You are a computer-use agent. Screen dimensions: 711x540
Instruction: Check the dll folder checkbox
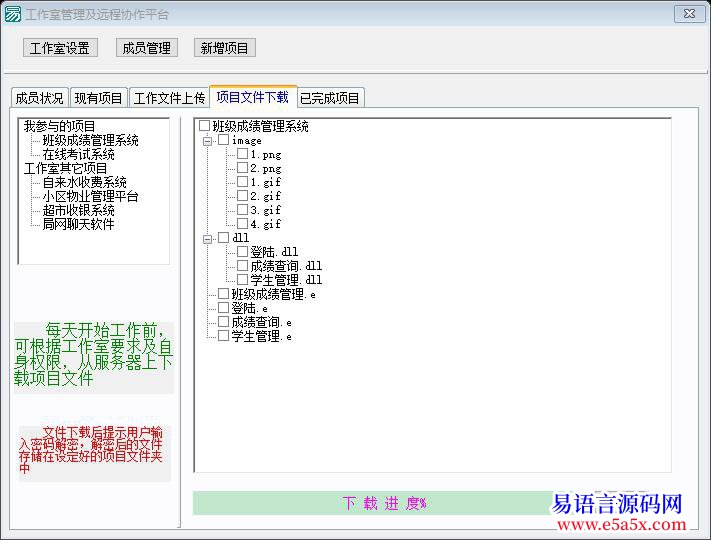[223, 238]
